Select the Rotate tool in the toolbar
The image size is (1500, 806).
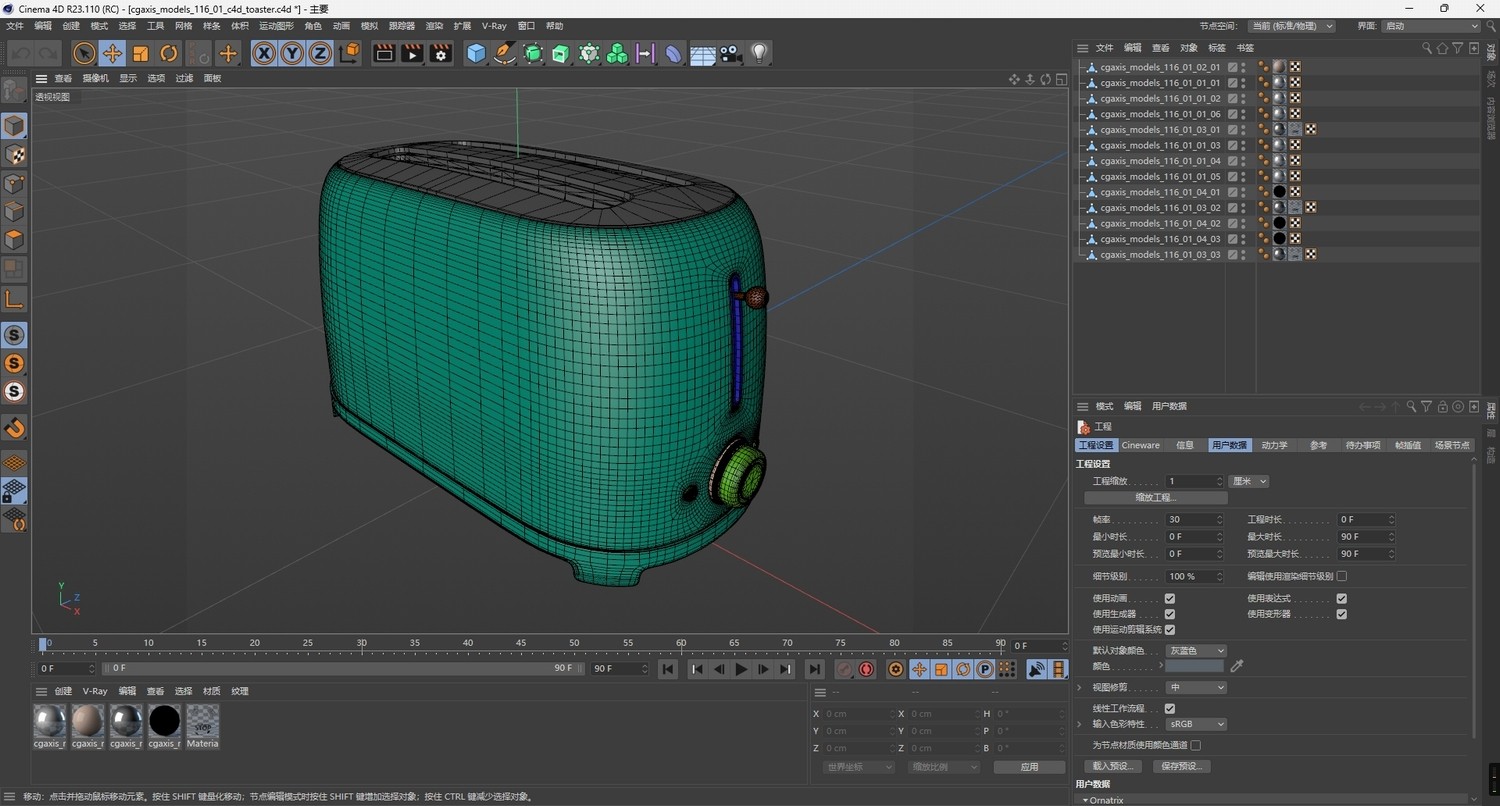click(x=168, y=53)
